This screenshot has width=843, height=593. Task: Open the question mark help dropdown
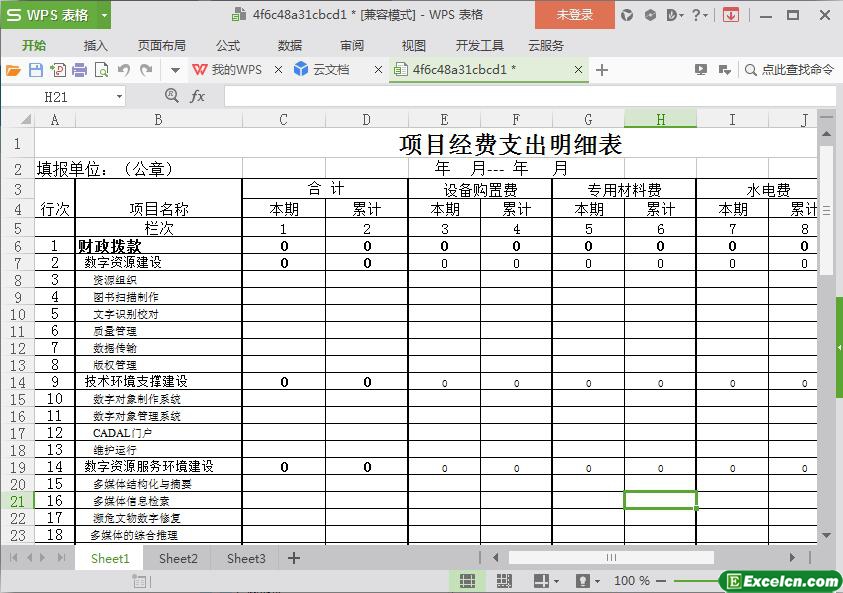[699, 15]
